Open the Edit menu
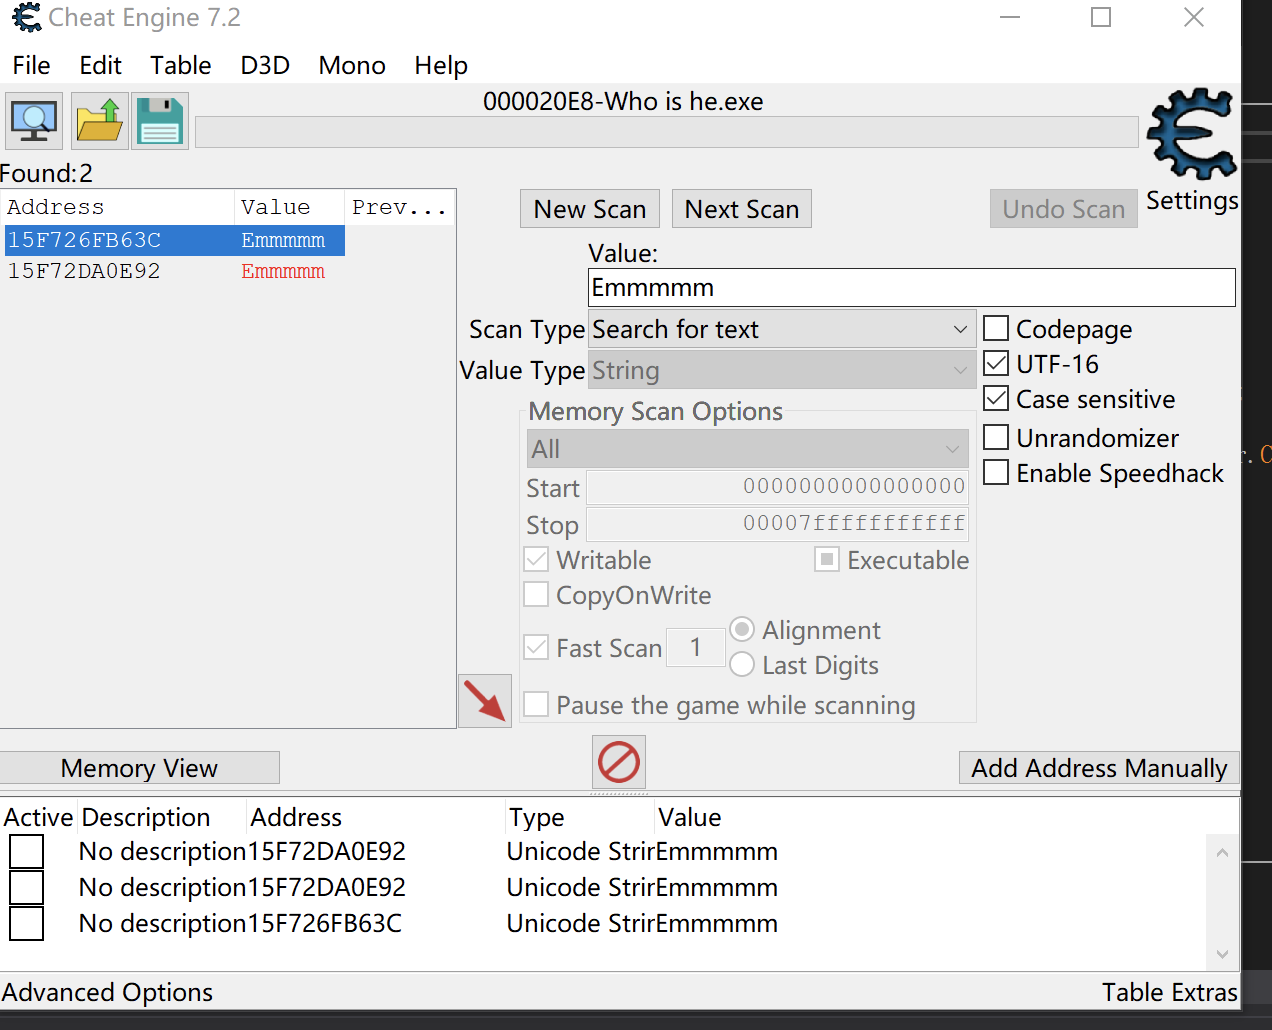Screen dimensions: 1272x1030 [100, 65]
